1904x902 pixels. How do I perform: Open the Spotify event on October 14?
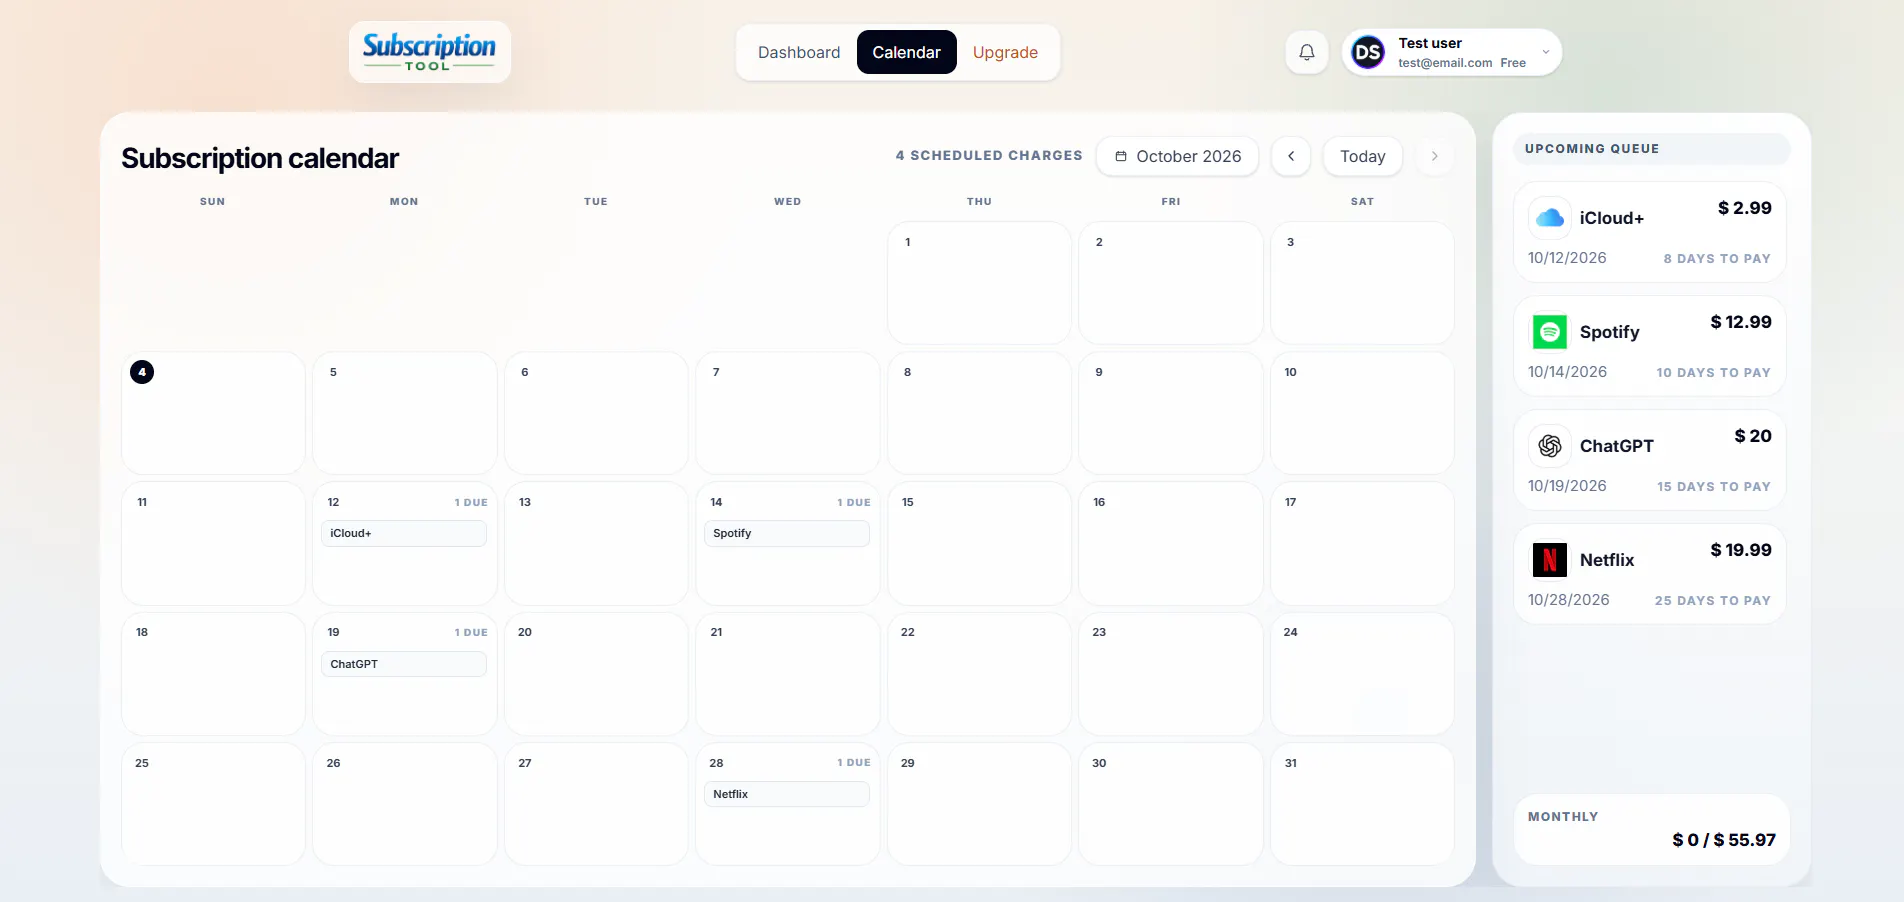[787, 533]
